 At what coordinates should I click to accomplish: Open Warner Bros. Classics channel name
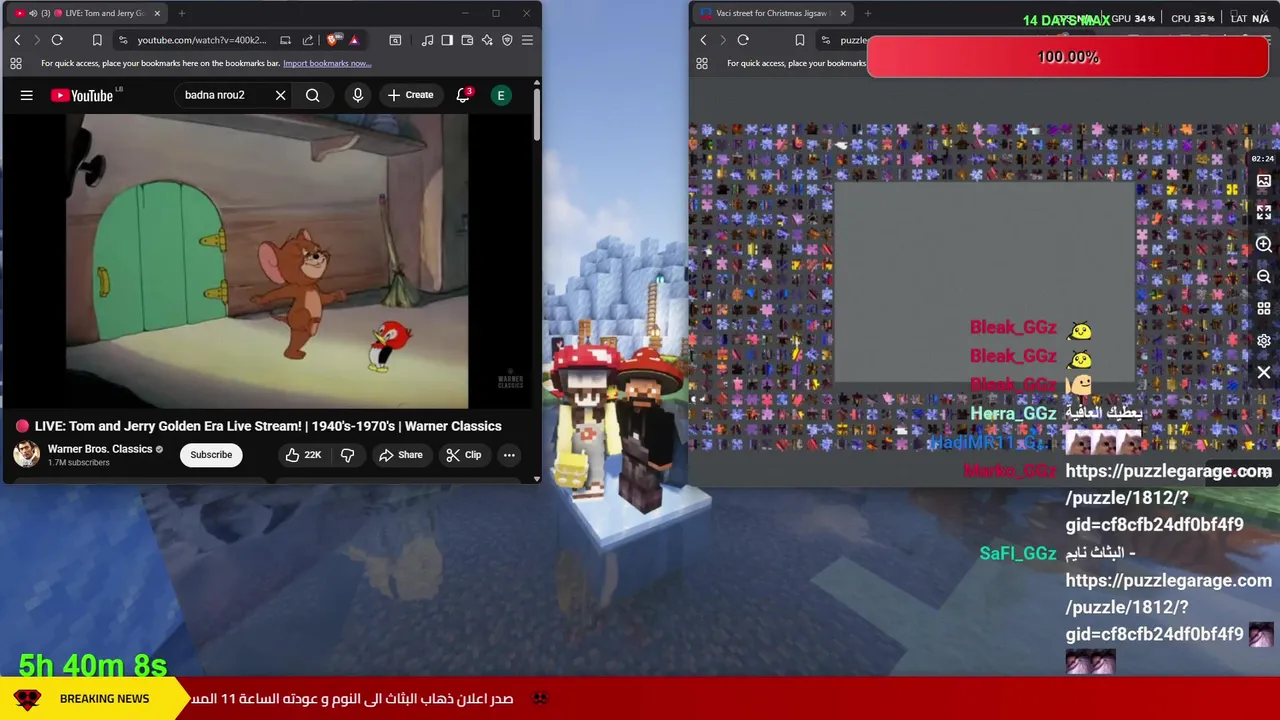point(100,449)
